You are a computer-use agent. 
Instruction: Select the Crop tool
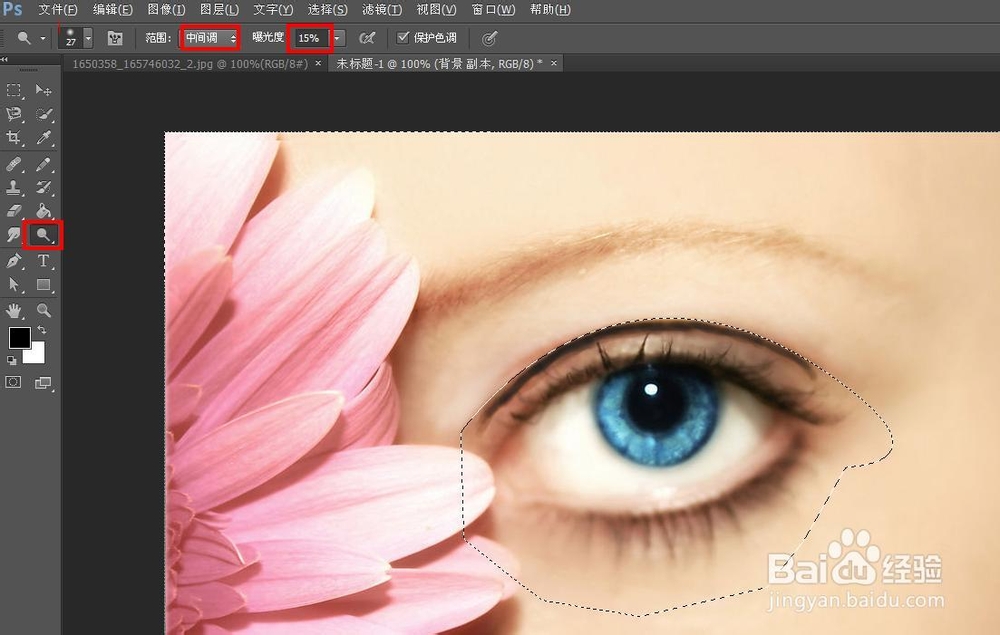point(15,137)
